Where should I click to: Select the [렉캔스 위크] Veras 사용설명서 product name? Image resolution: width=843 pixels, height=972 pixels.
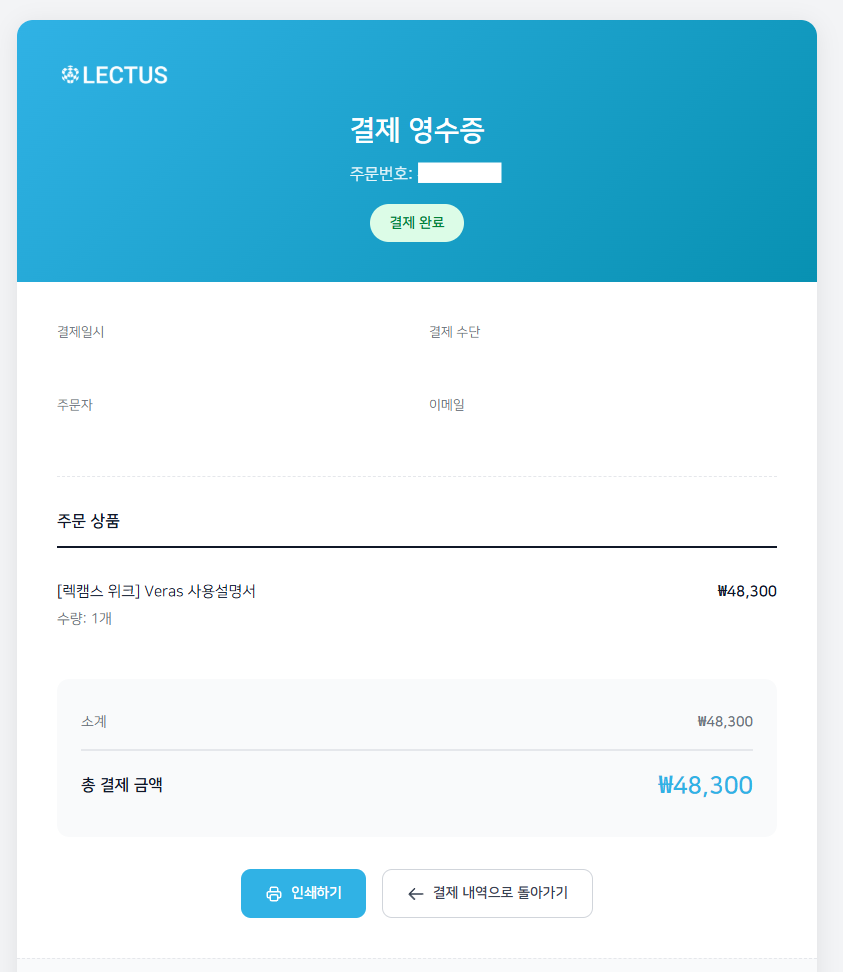[157, 591]
